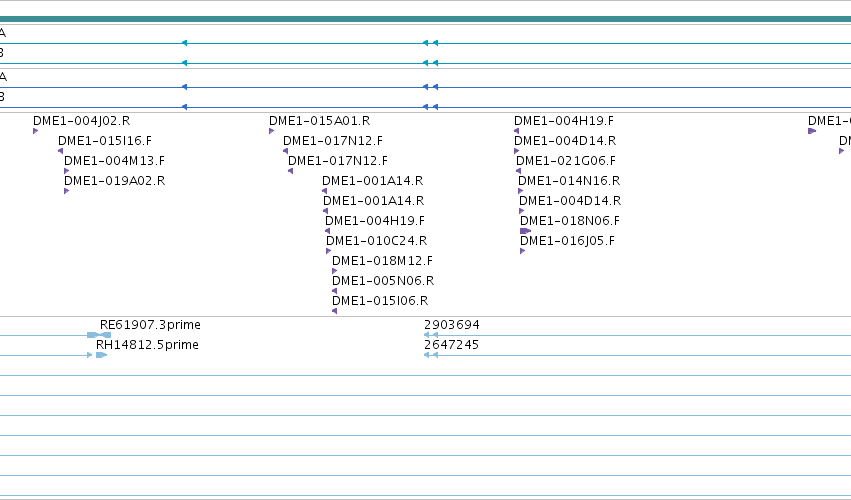Click the DME1-010C24.R feature label
The image size is (851, 500).
click(x=377, y=240)
